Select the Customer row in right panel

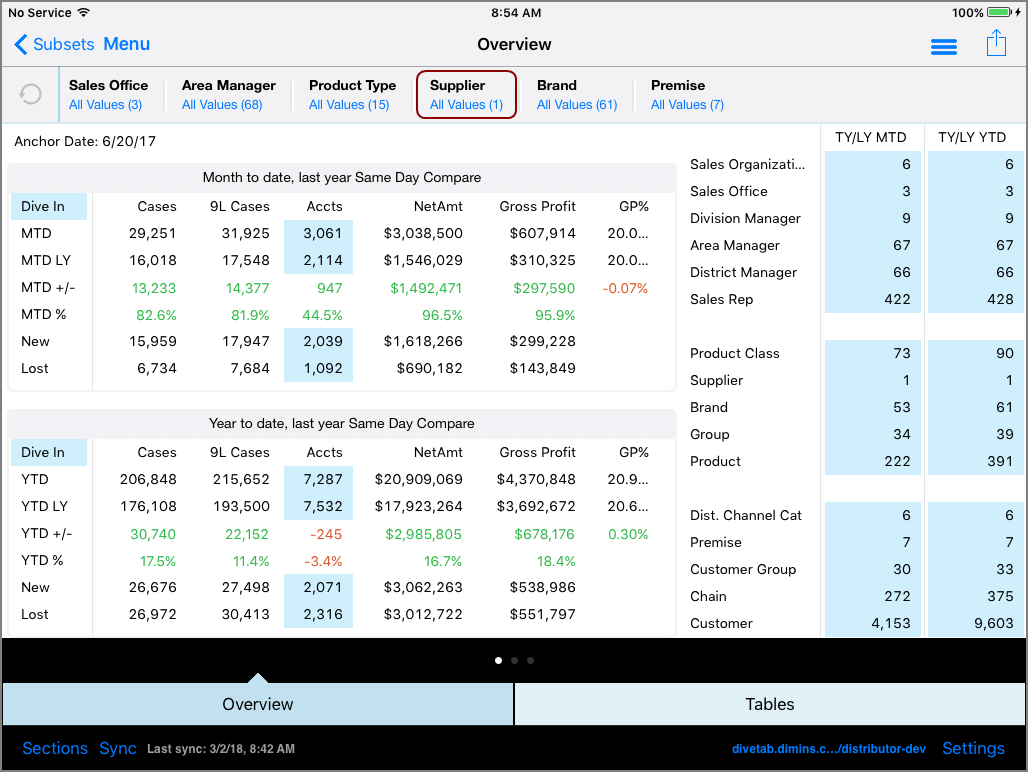click(721, 623)
